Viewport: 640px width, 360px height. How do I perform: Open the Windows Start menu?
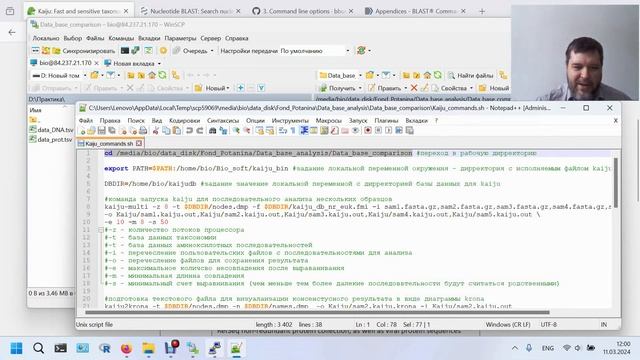pos(16,348)
